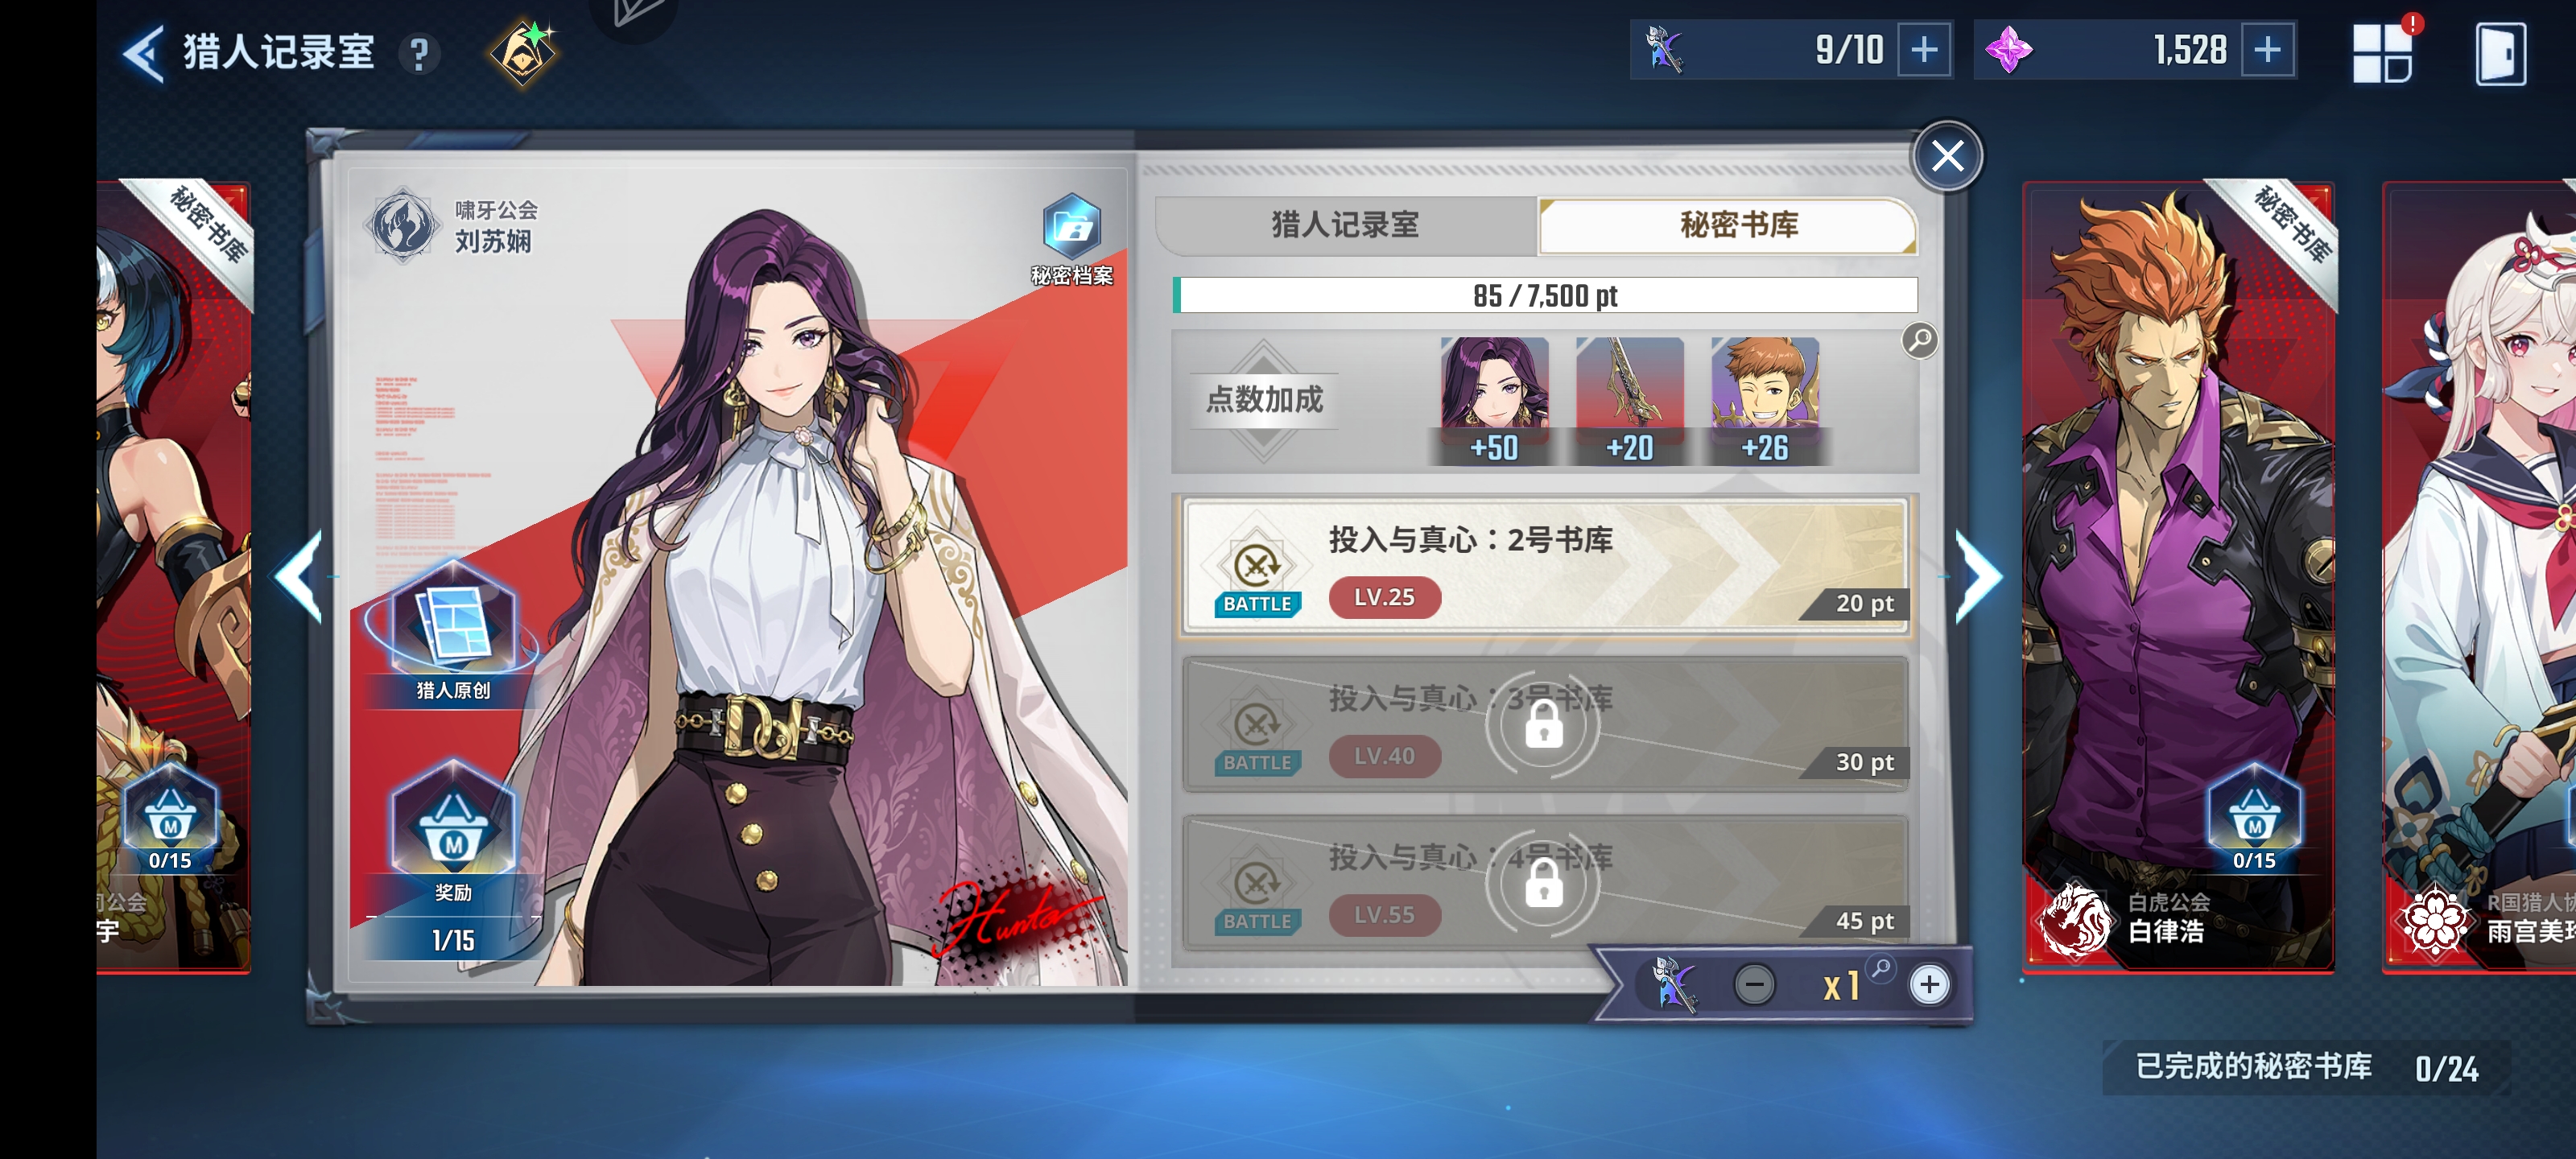Open the 猎人原创 hexagon icon
2576x1159 pixels.
pos(453,632)
